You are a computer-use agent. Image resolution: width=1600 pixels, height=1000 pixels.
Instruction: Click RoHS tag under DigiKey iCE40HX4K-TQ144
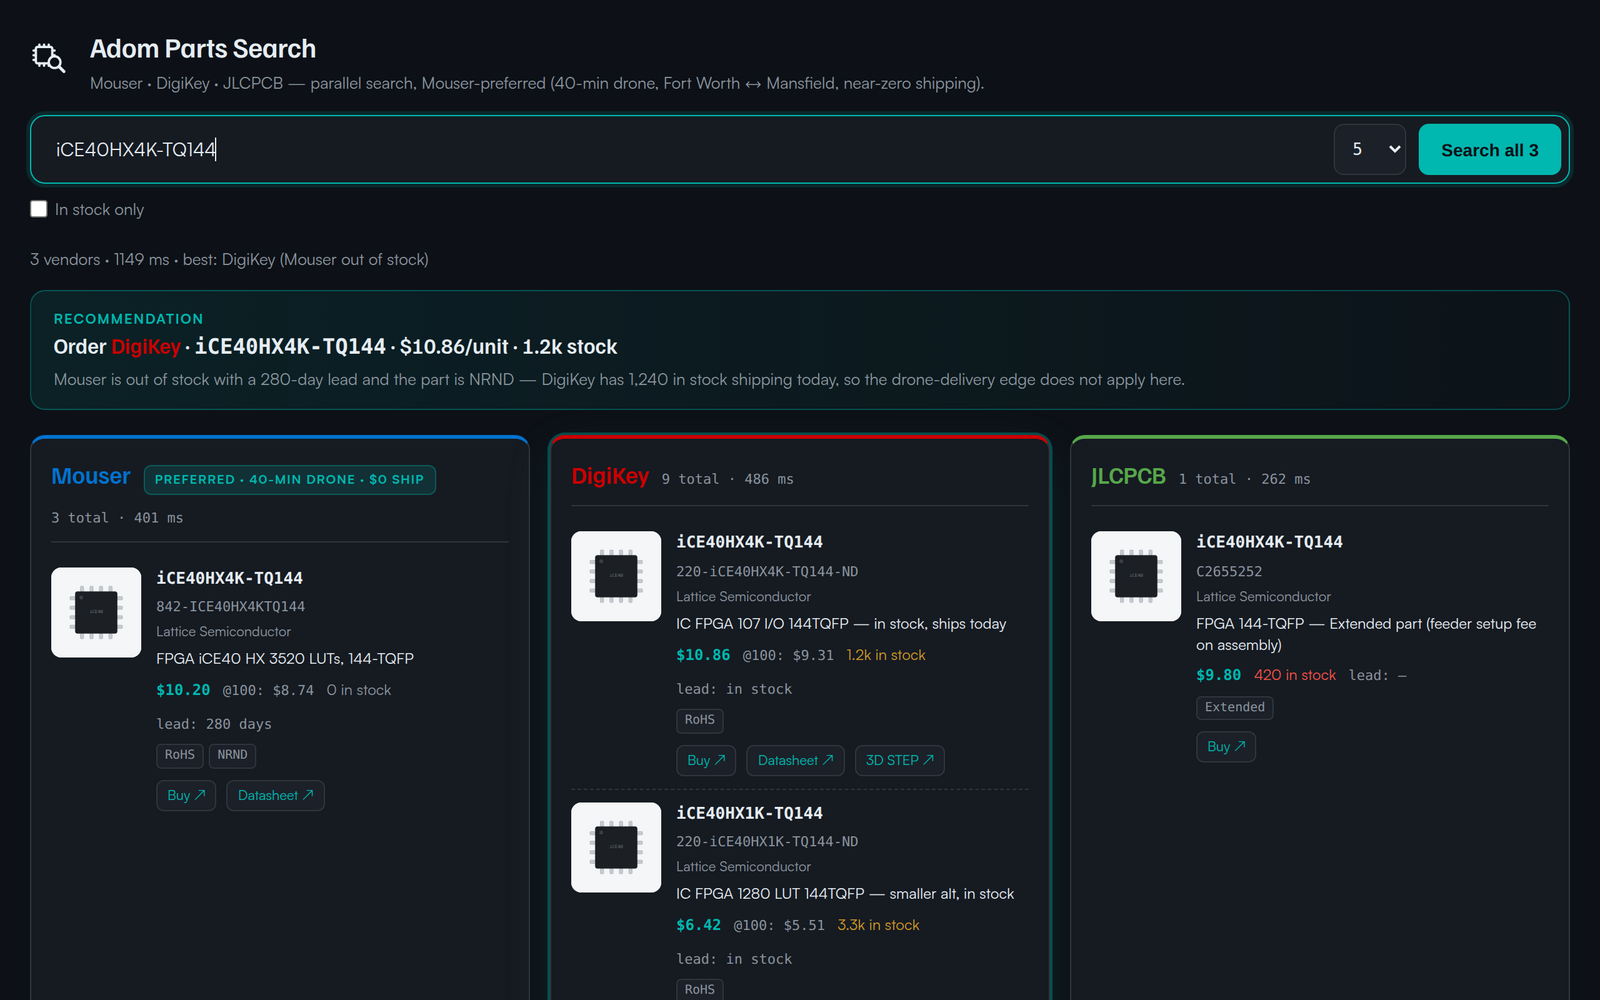click(x=700, y=720)
